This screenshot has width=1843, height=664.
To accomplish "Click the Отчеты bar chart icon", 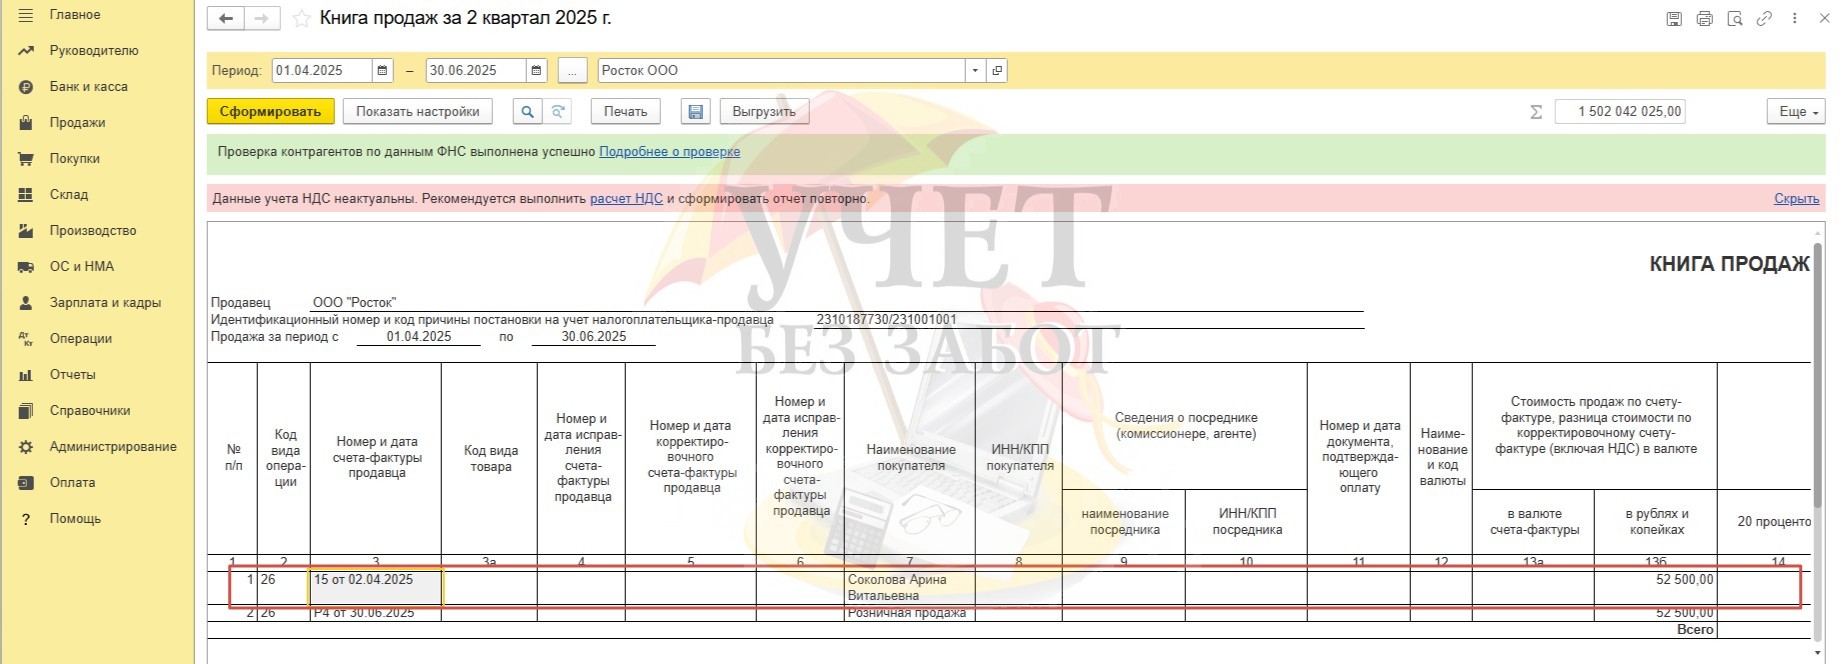I will click(26, 375).
